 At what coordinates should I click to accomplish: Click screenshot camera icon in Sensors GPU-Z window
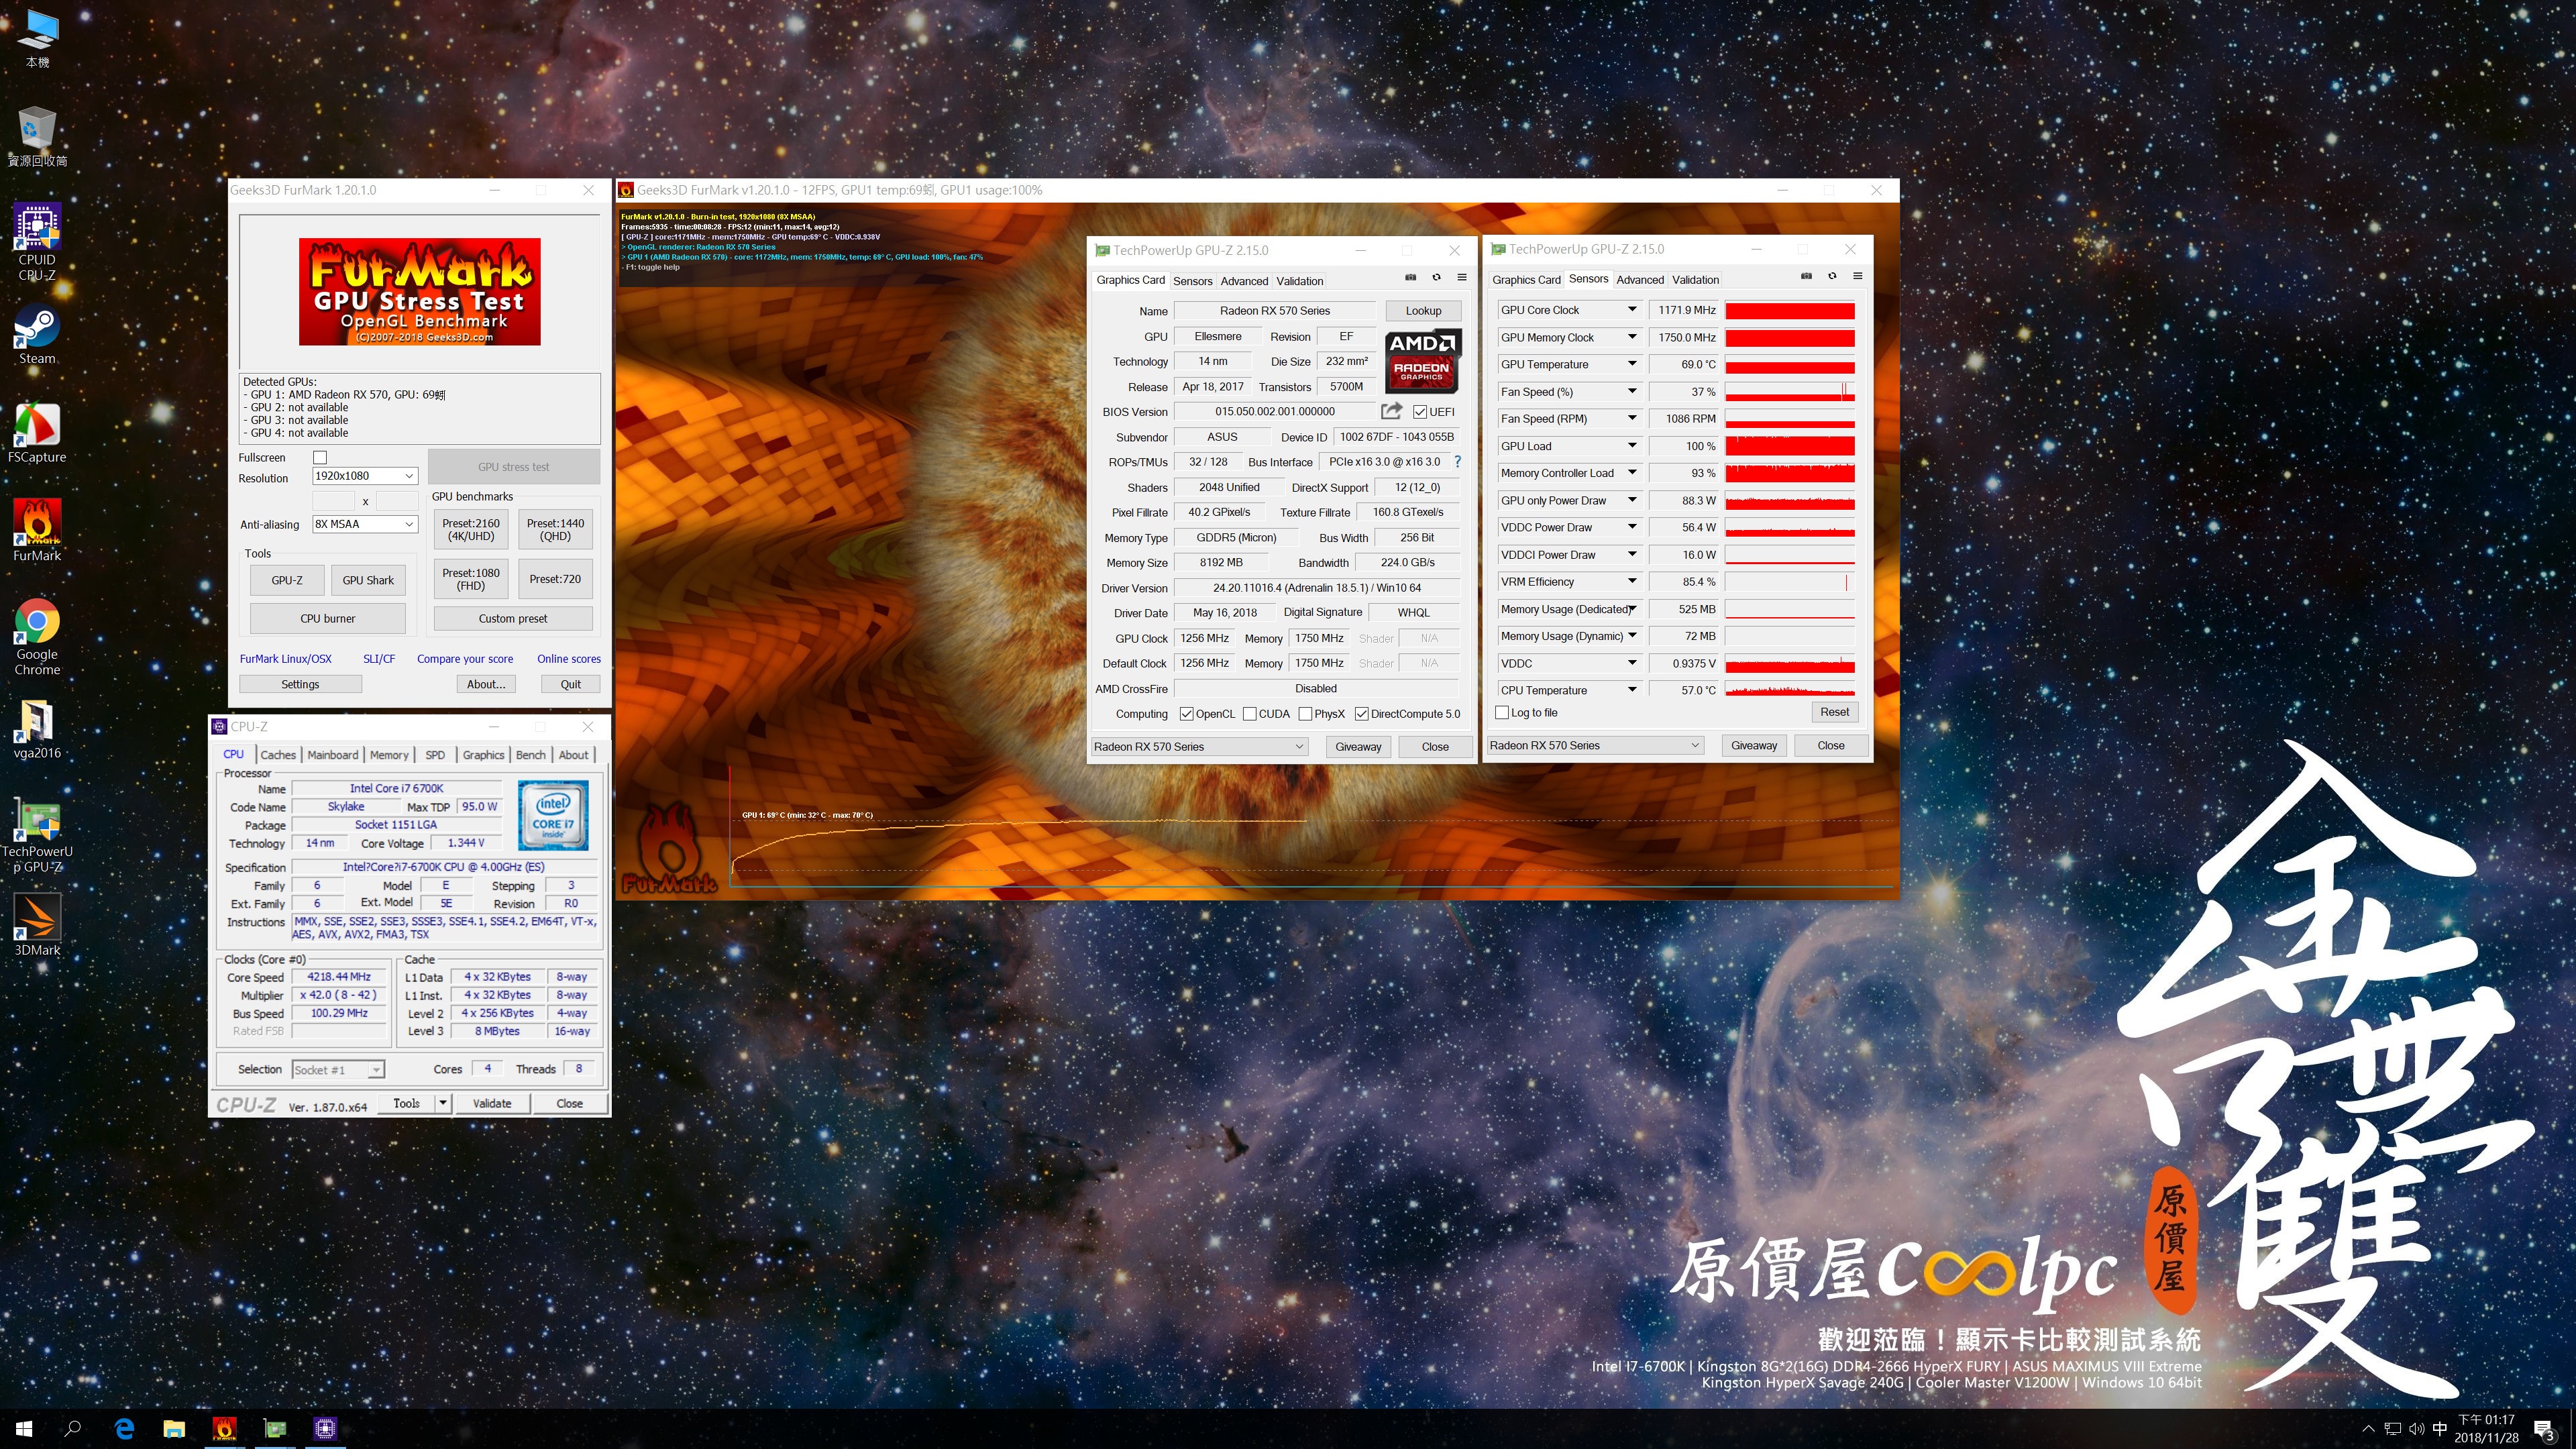pos(1806,276)
